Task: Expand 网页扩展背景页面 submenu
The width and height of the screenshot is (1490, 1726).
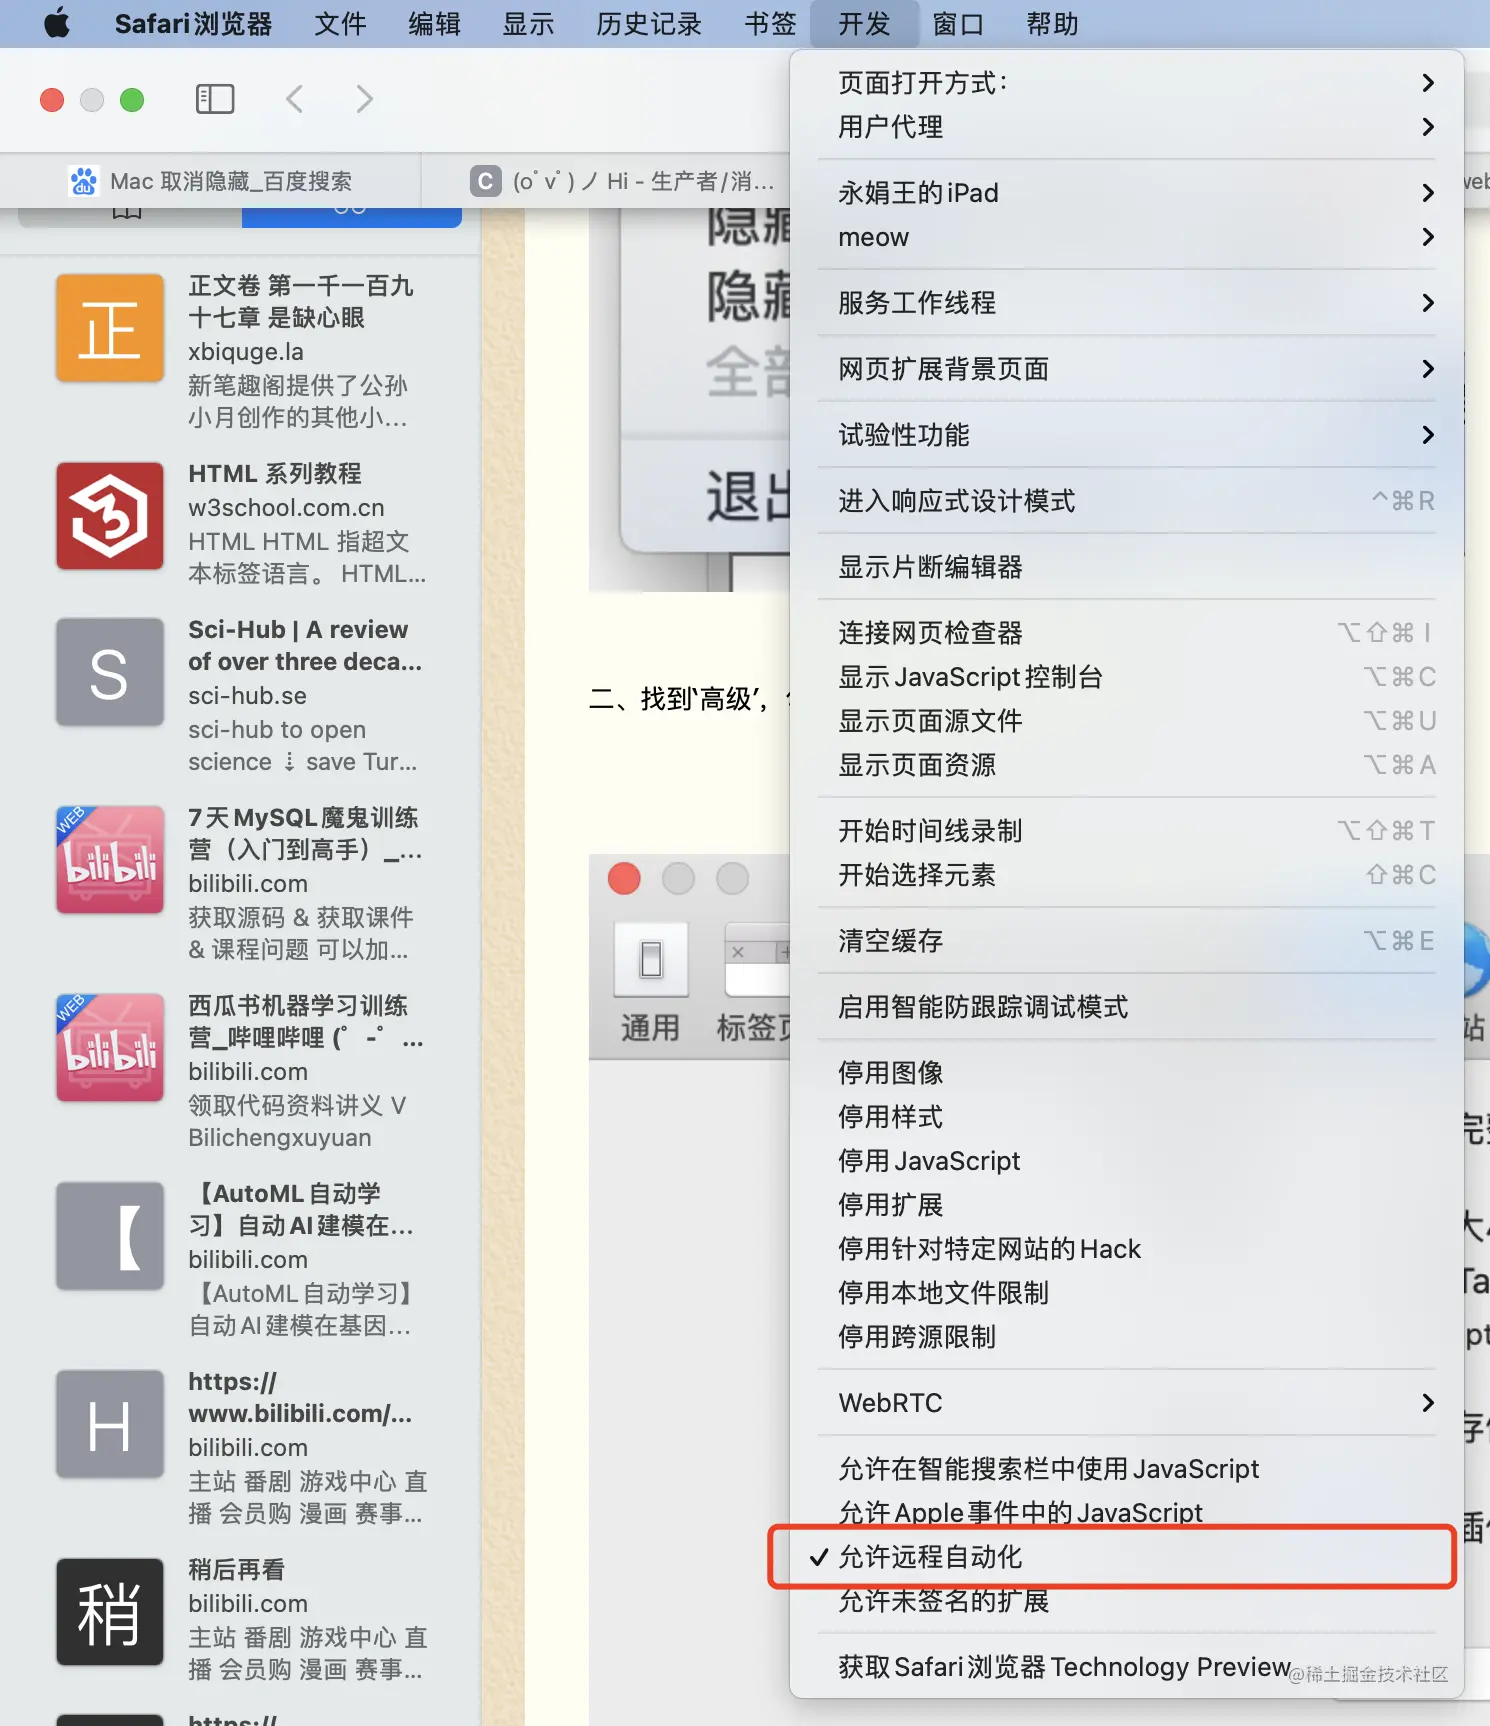Action: 1127,369
